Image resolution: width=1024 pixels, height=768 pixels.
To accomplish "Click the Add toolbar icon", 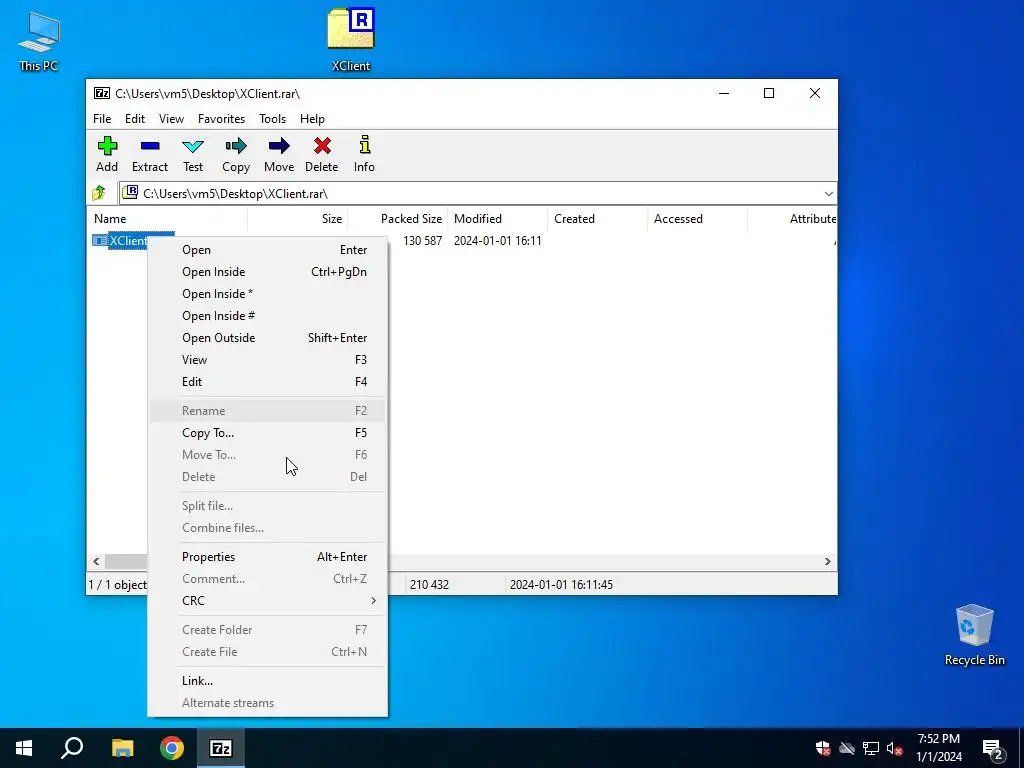I will pos(107,154).
